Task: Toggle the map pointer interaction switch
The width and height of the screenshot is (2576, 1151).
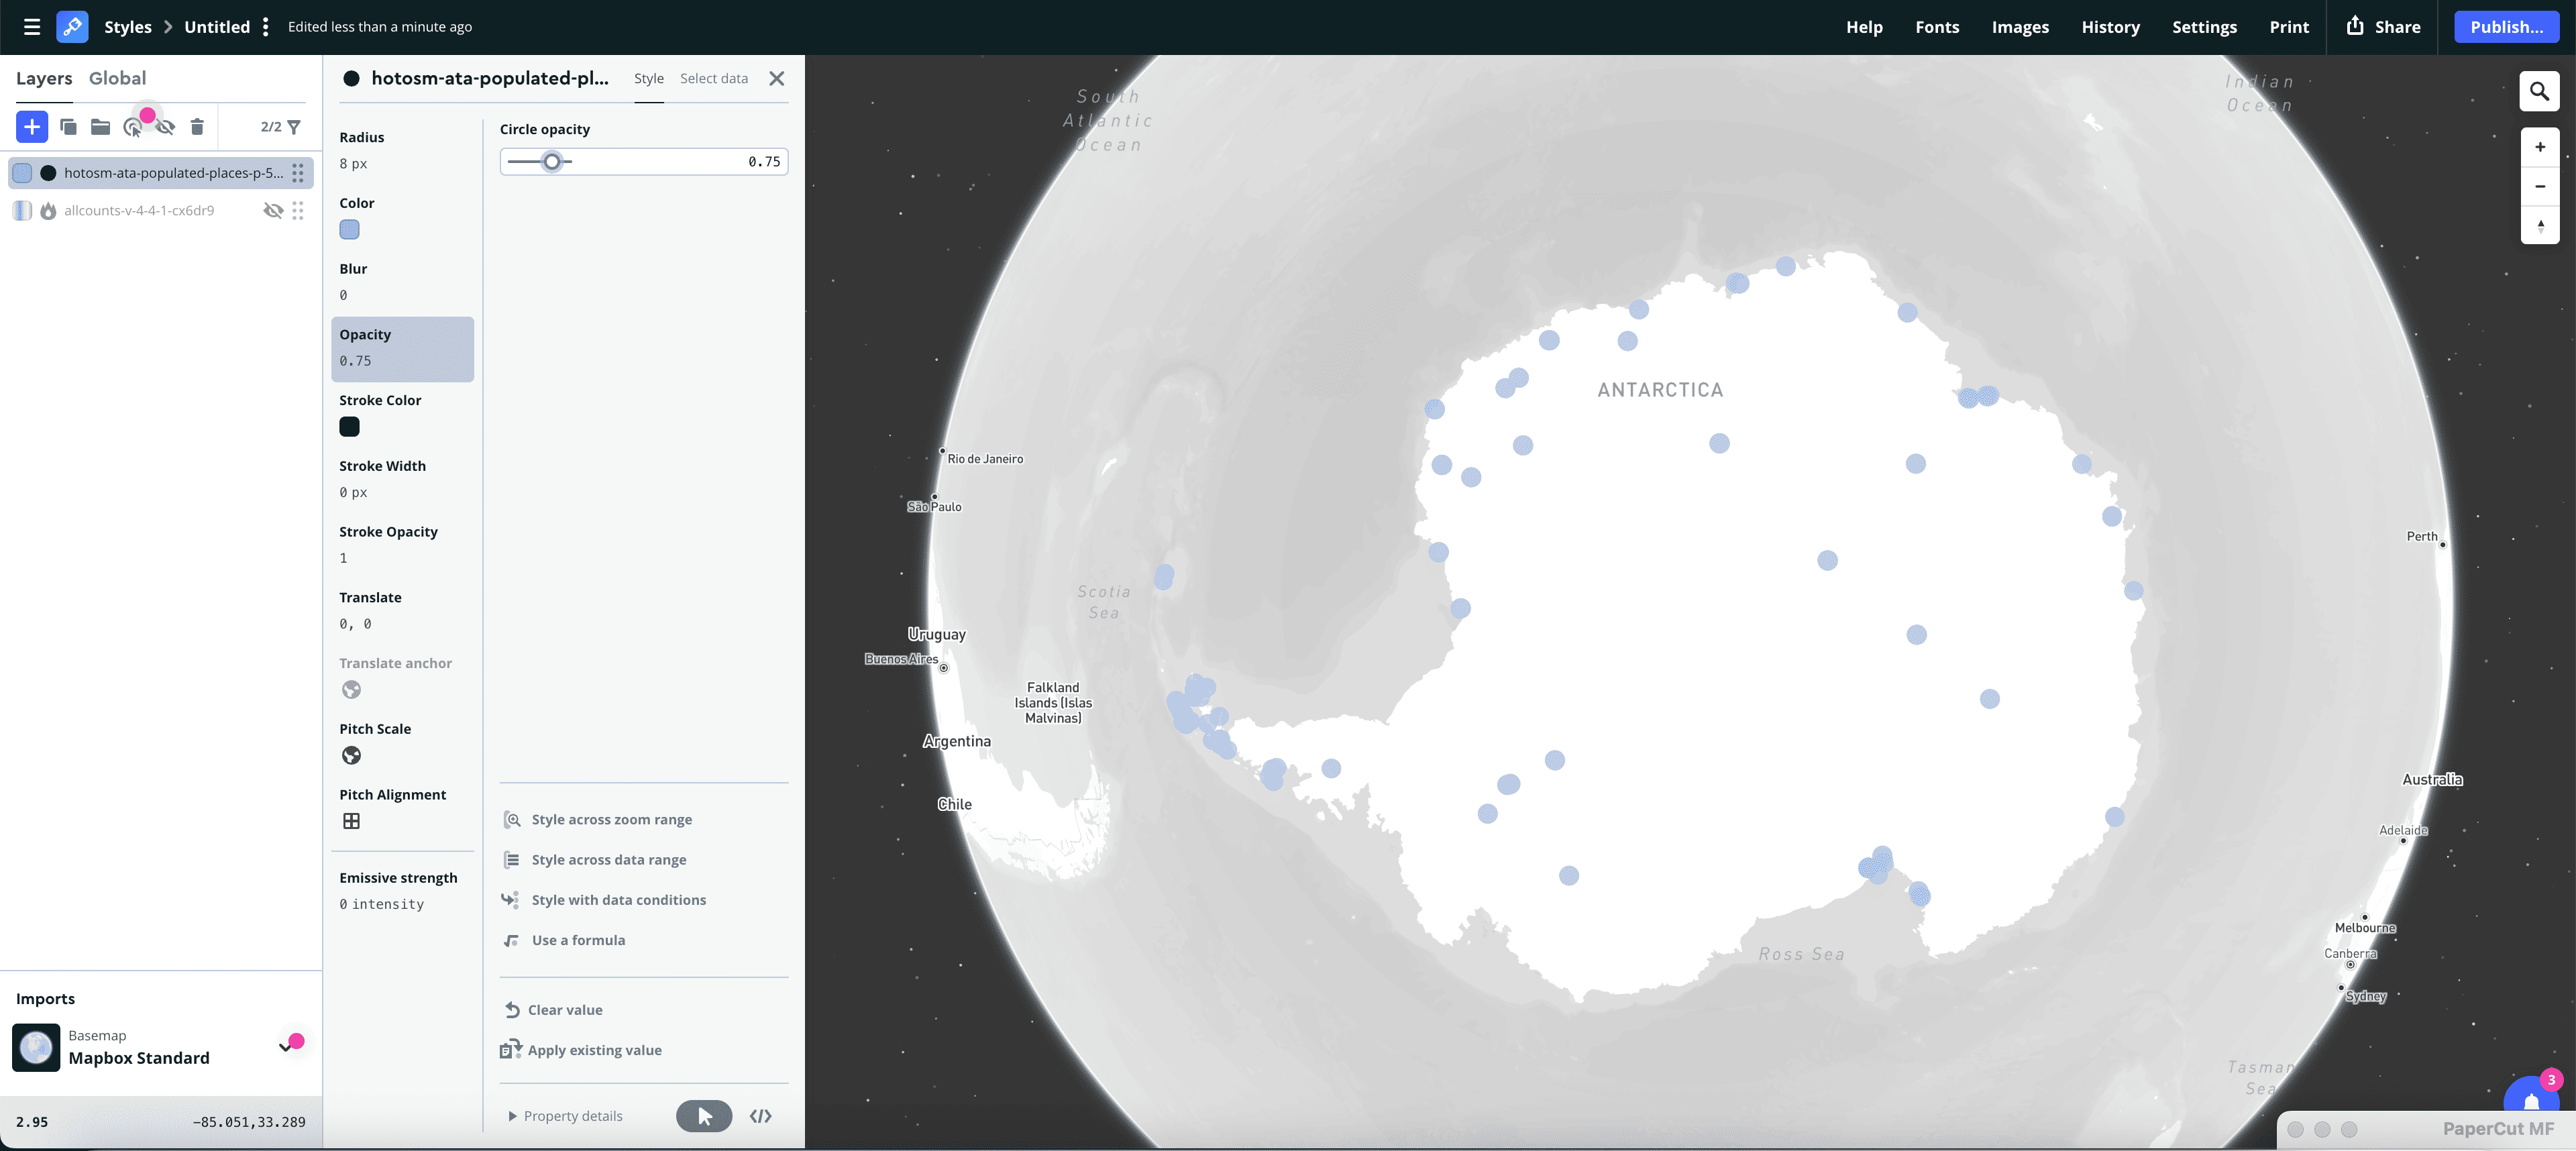Action: tap(704, 1117)
